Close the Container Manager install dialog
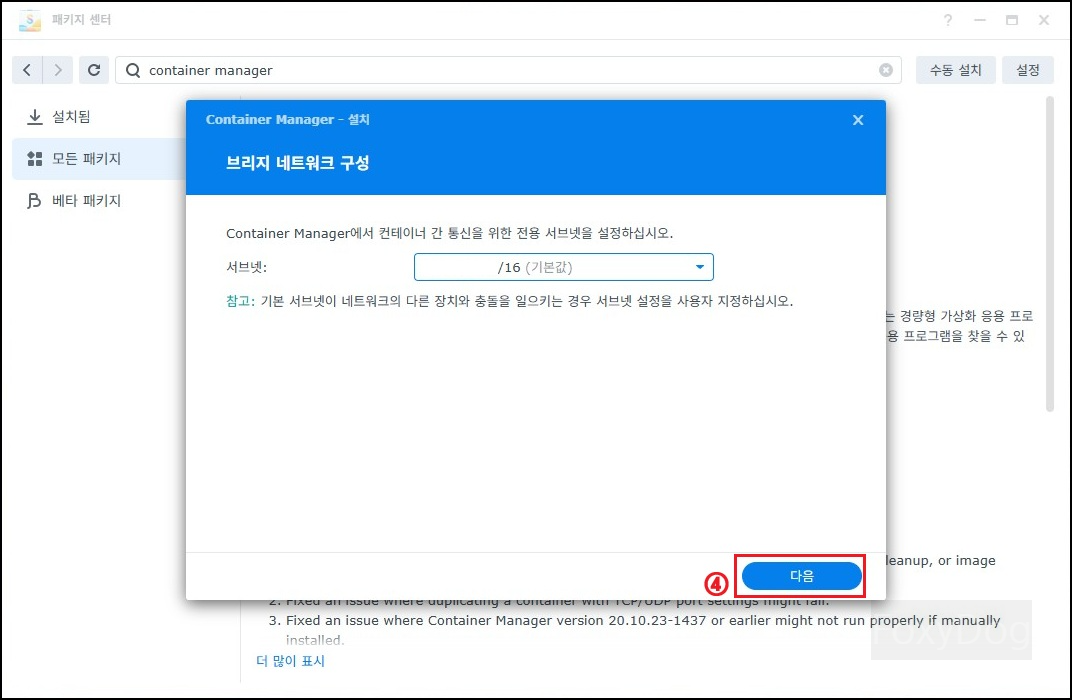 pyautogui.click(x=858, y=120)
